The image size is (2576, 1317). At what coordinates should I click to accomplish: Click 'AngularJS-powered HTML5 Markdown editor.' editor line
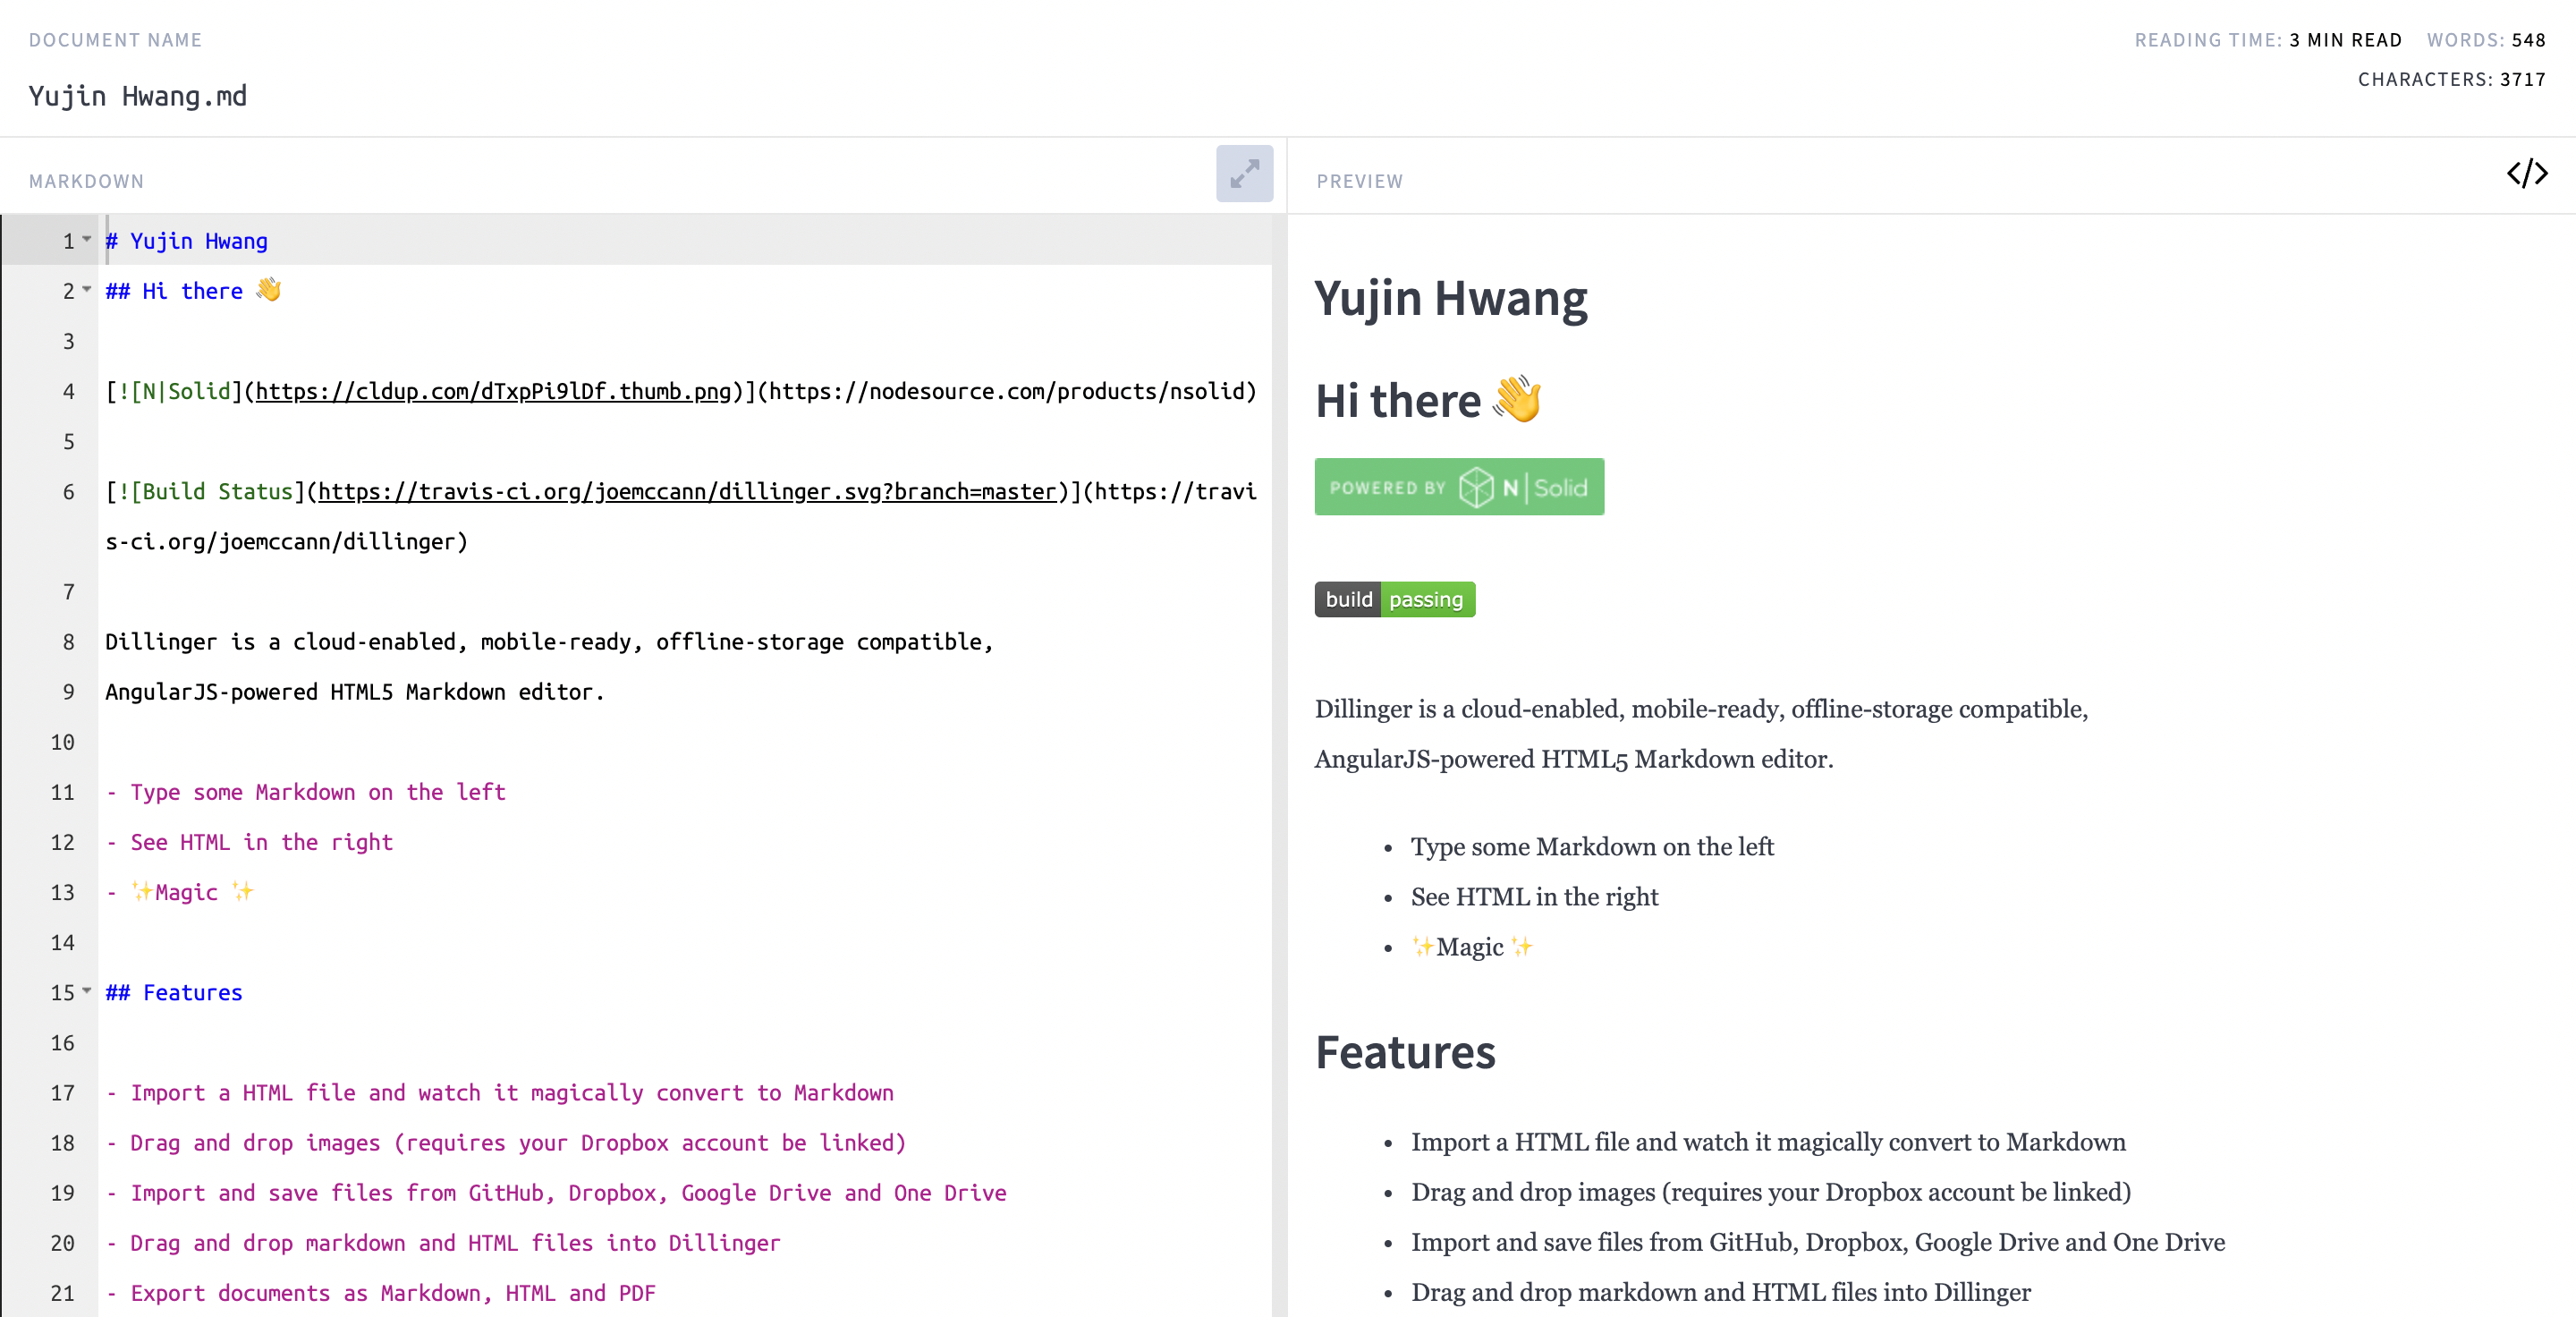coord(355,692)
